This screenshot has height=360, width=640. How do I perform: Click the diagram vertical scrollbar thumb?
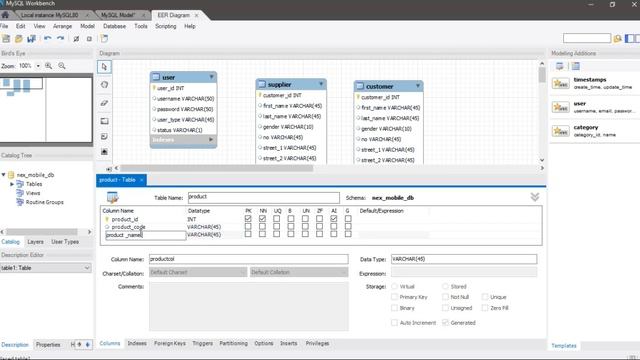(x=542, y=75)
